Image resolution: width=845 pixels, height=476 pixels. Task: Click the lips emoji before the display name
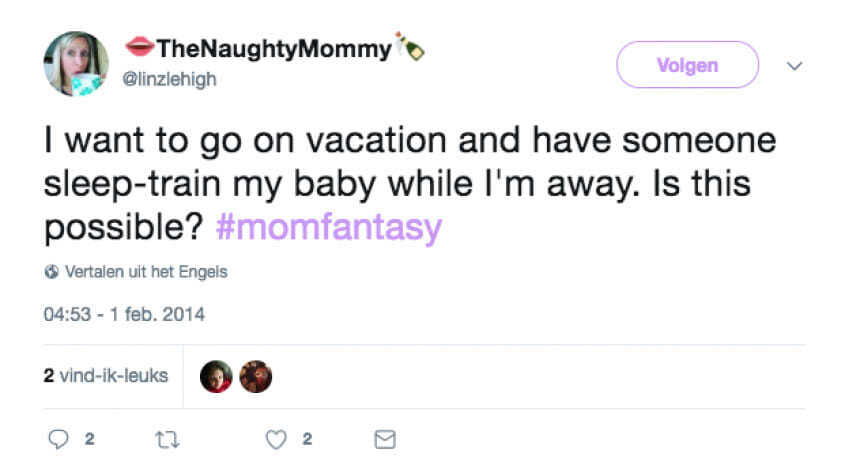coord(139,47)
